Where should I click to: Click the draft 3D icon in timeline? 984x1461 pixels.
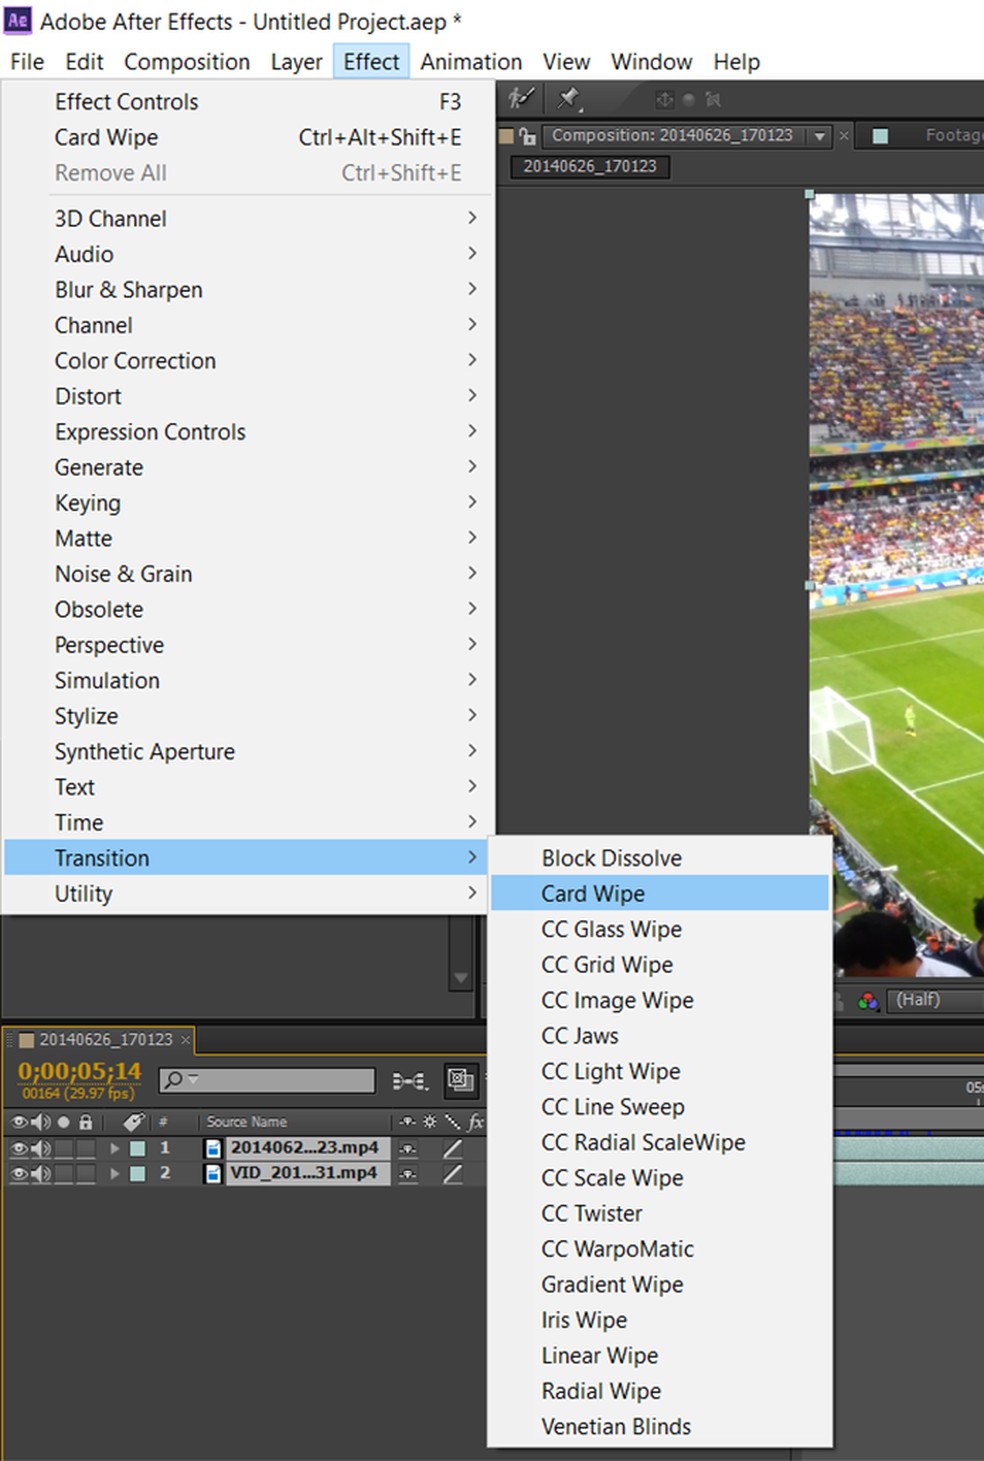click(x=460, y=1080)
